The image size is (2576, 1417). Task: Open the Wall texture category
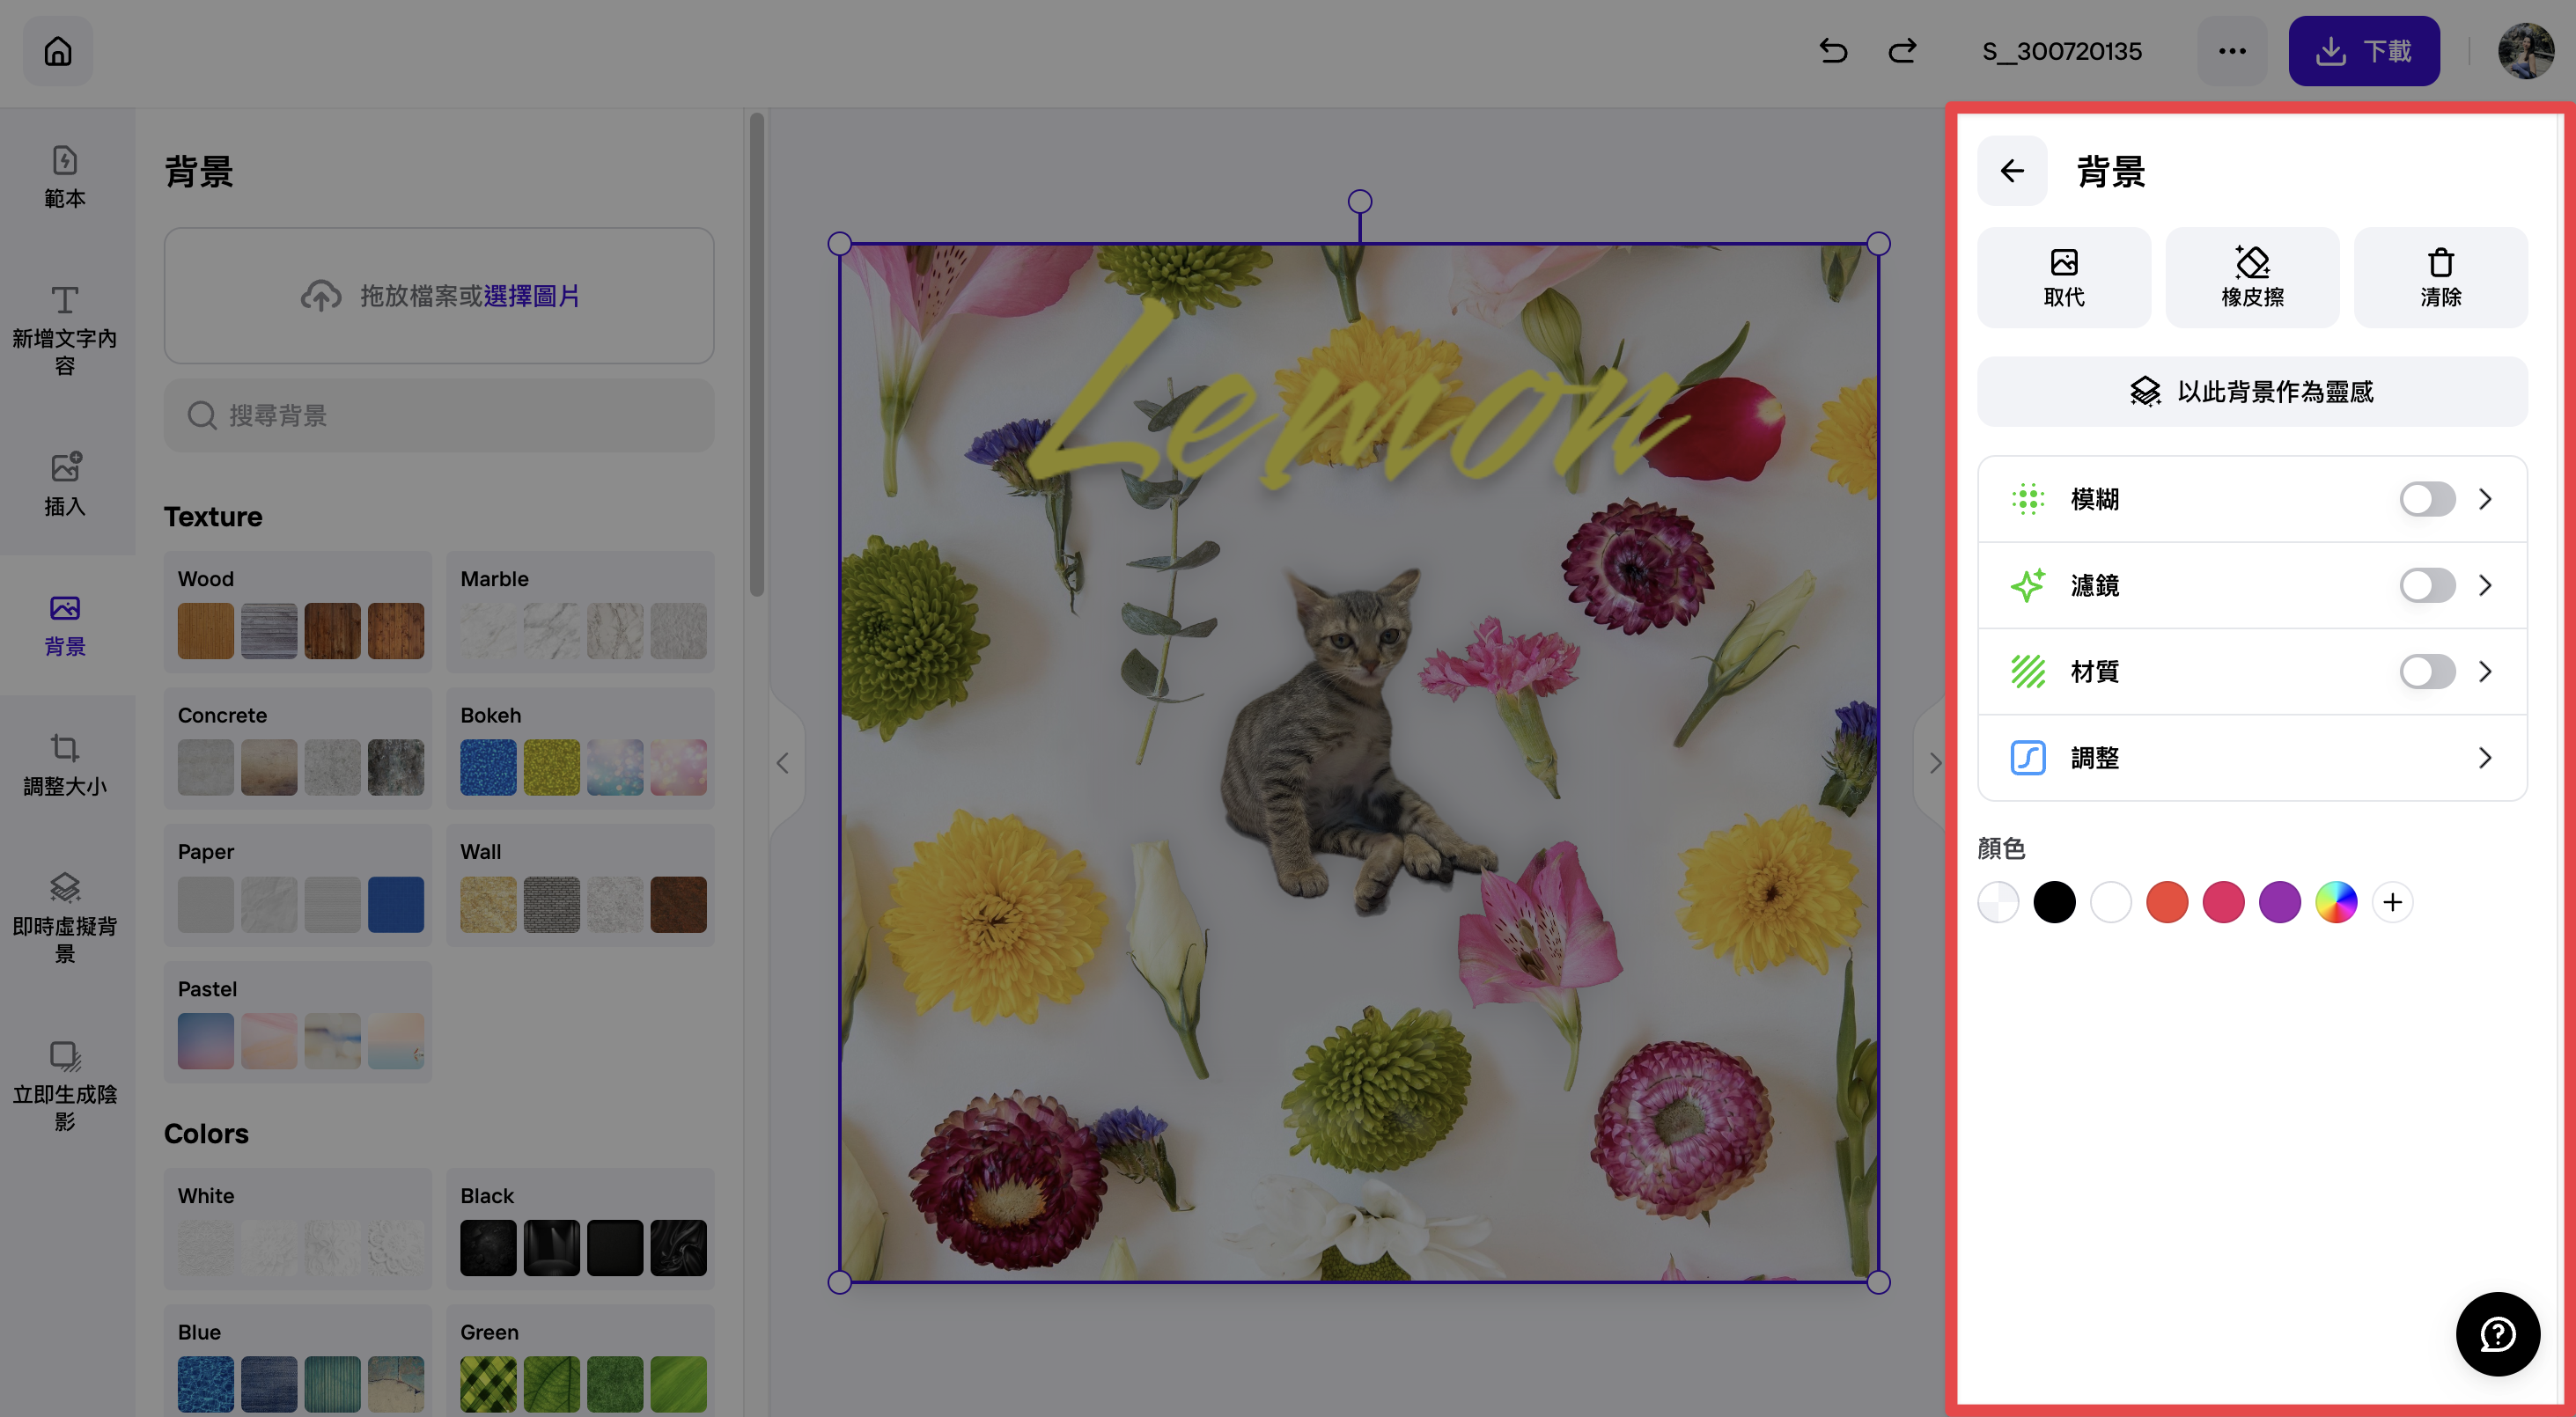(x=580, y=885)
